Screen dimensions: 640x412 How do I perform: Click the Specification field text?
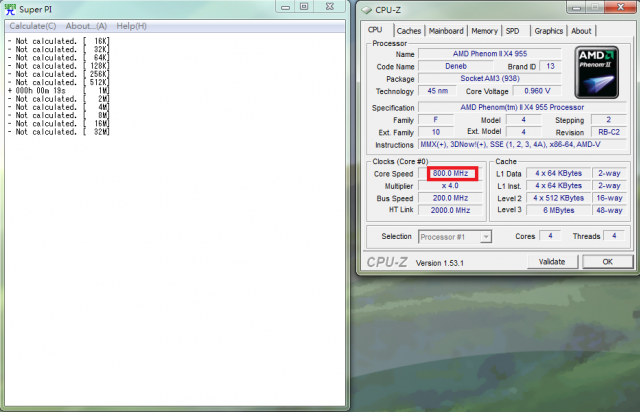pyautogui.click(x=522, y=107)
